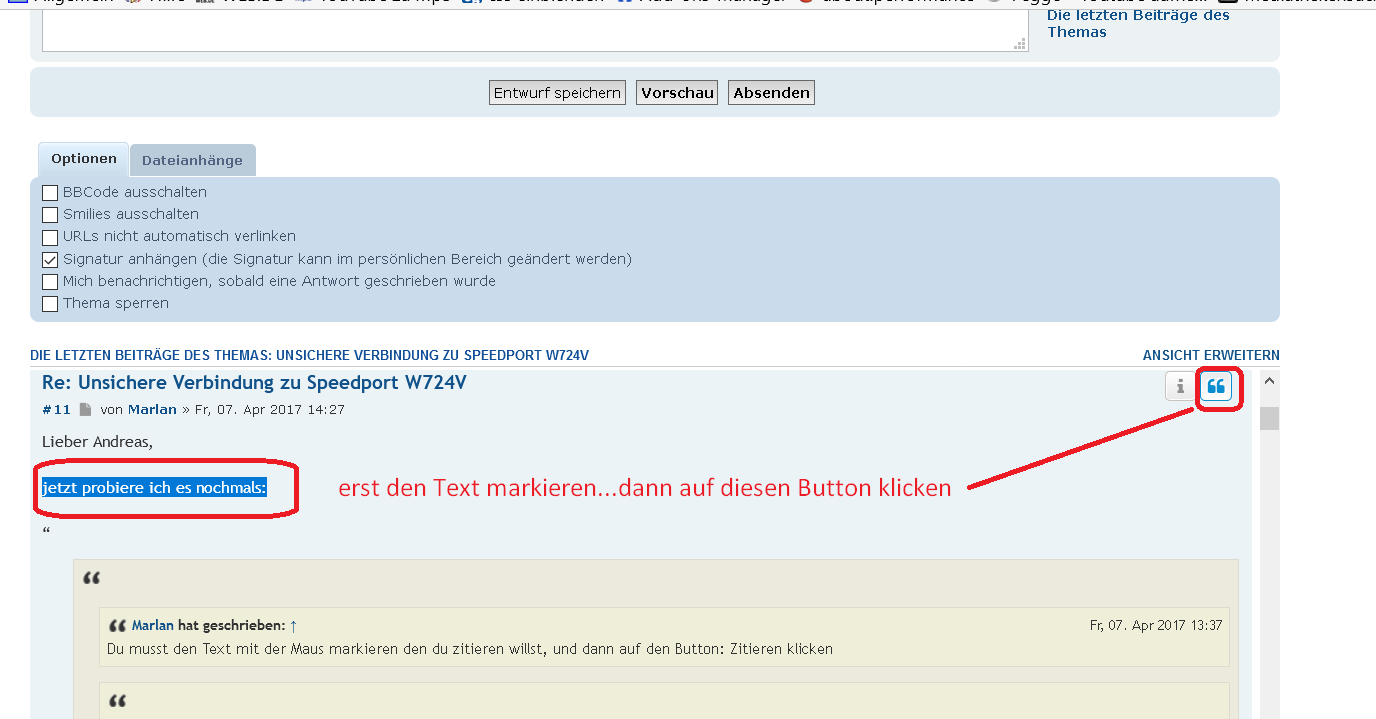The width and height of the screenshot is (1376, 719).
Task: Check 'URLs nicht automatisch verlinken'
Action: coord(50,237)
